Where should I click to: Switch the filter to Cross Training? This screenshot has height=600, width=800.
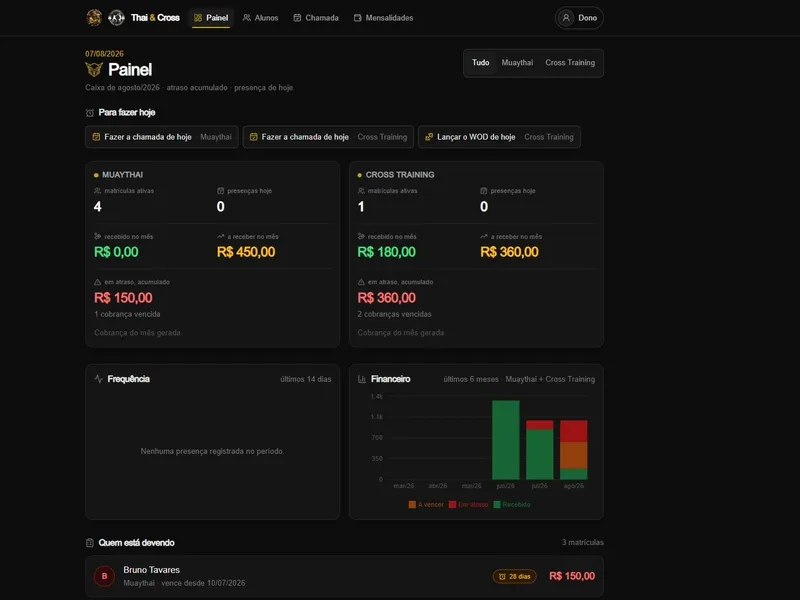[570, 63]
